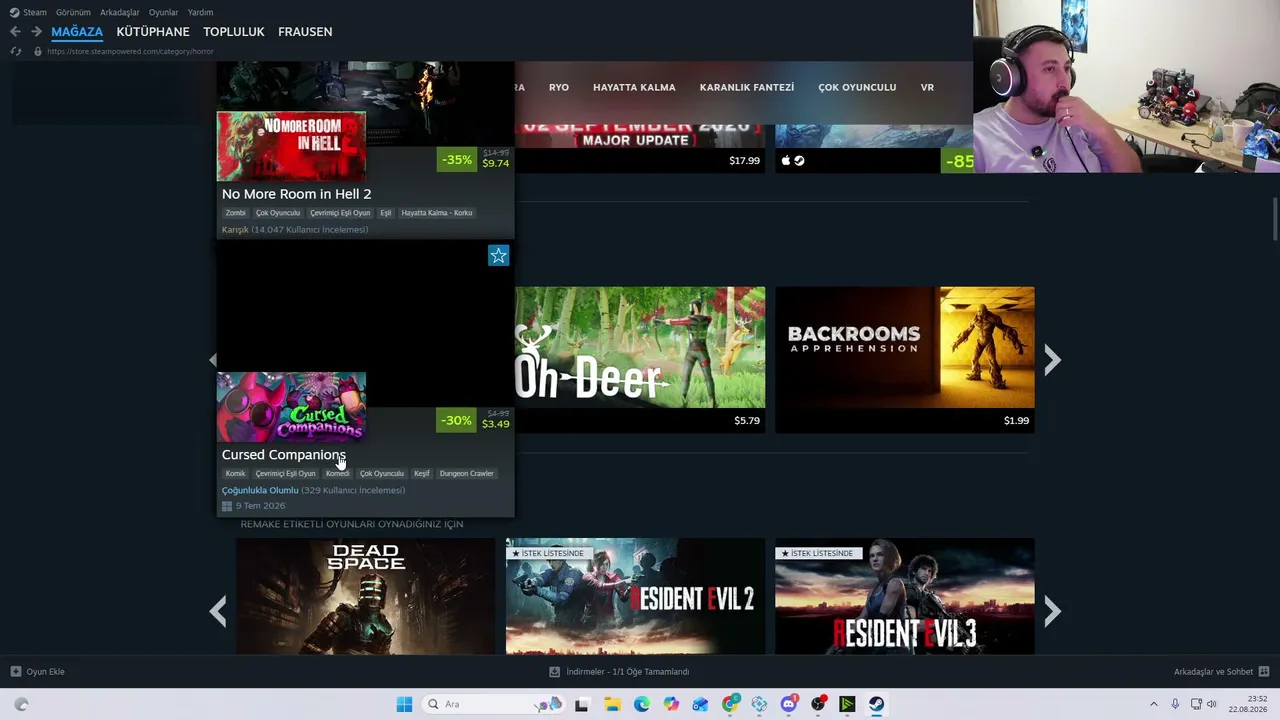This screenshot has height=720, width=1280.
Task: Click the Karışık review summary
Action: pos(235,230)
